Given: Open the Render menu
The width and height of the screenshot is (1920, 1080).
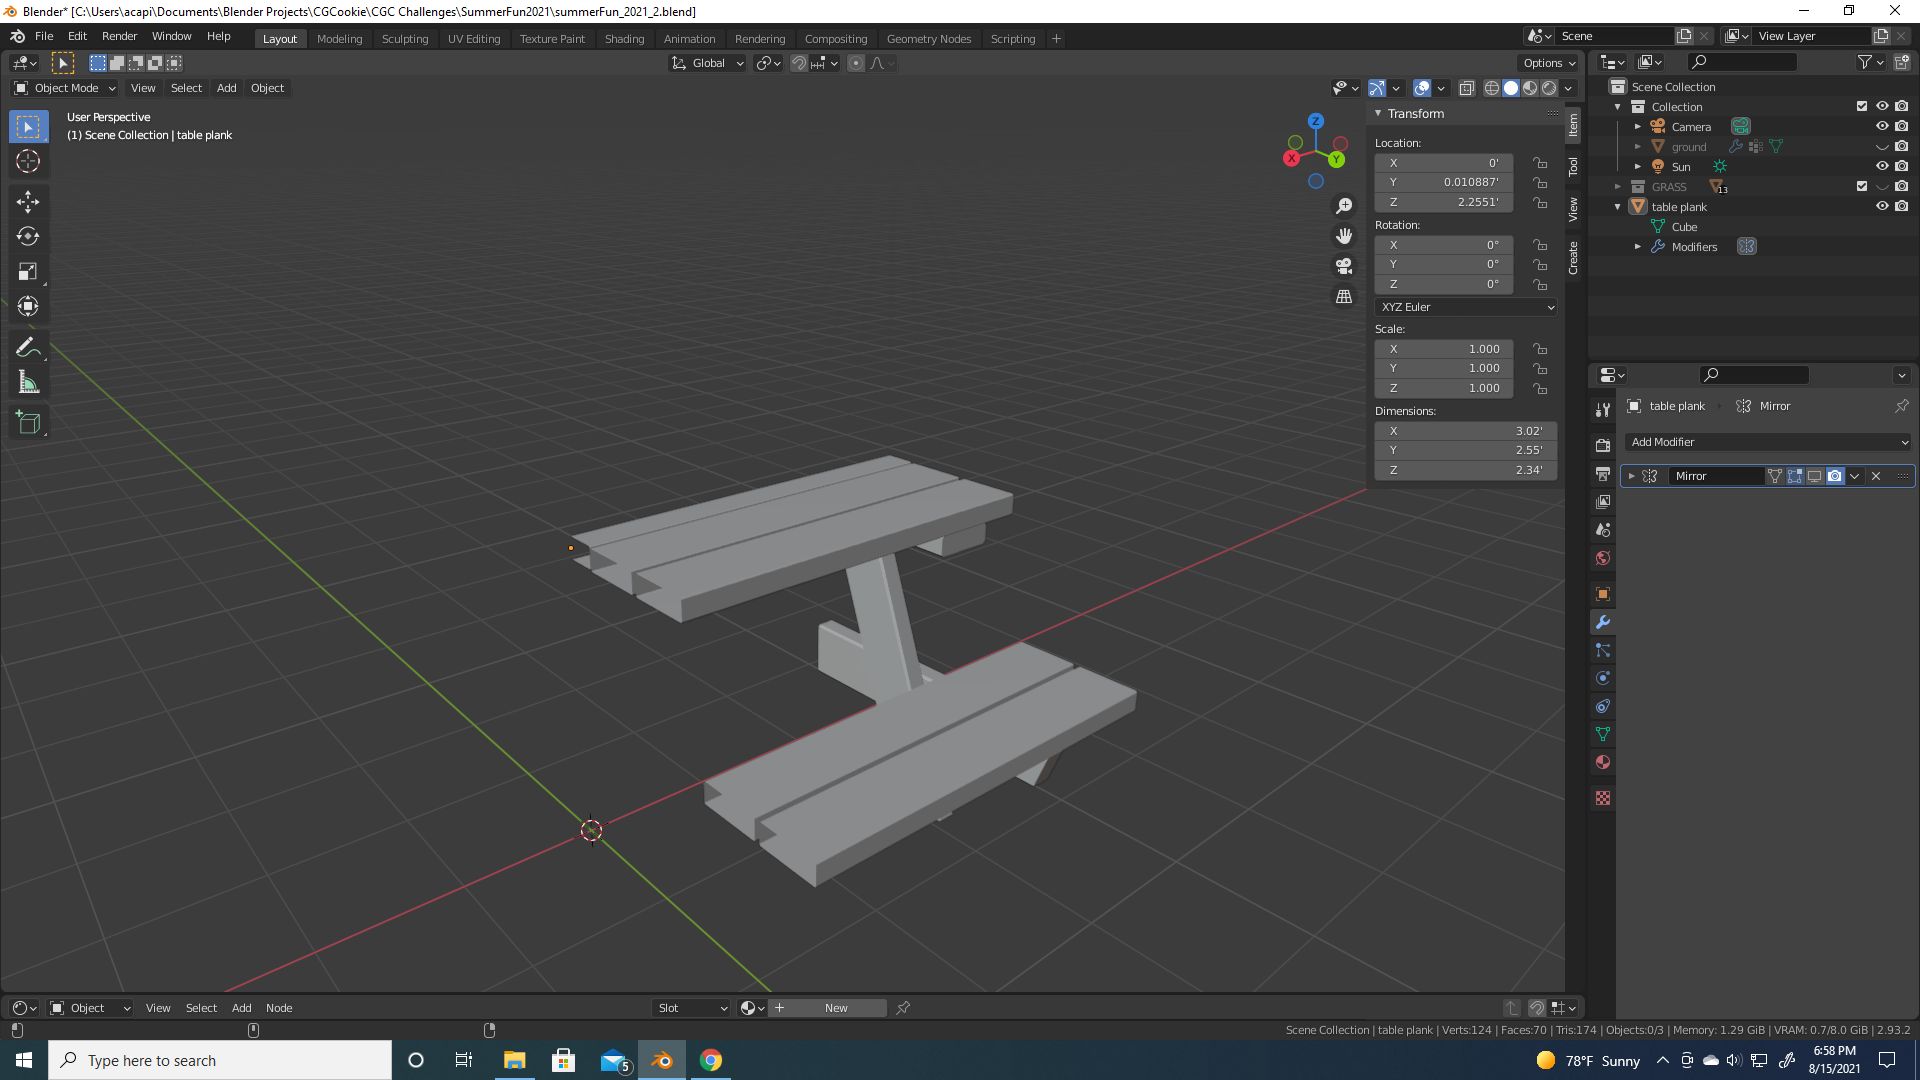Looking at the screenshot, I should pos(119,36).
